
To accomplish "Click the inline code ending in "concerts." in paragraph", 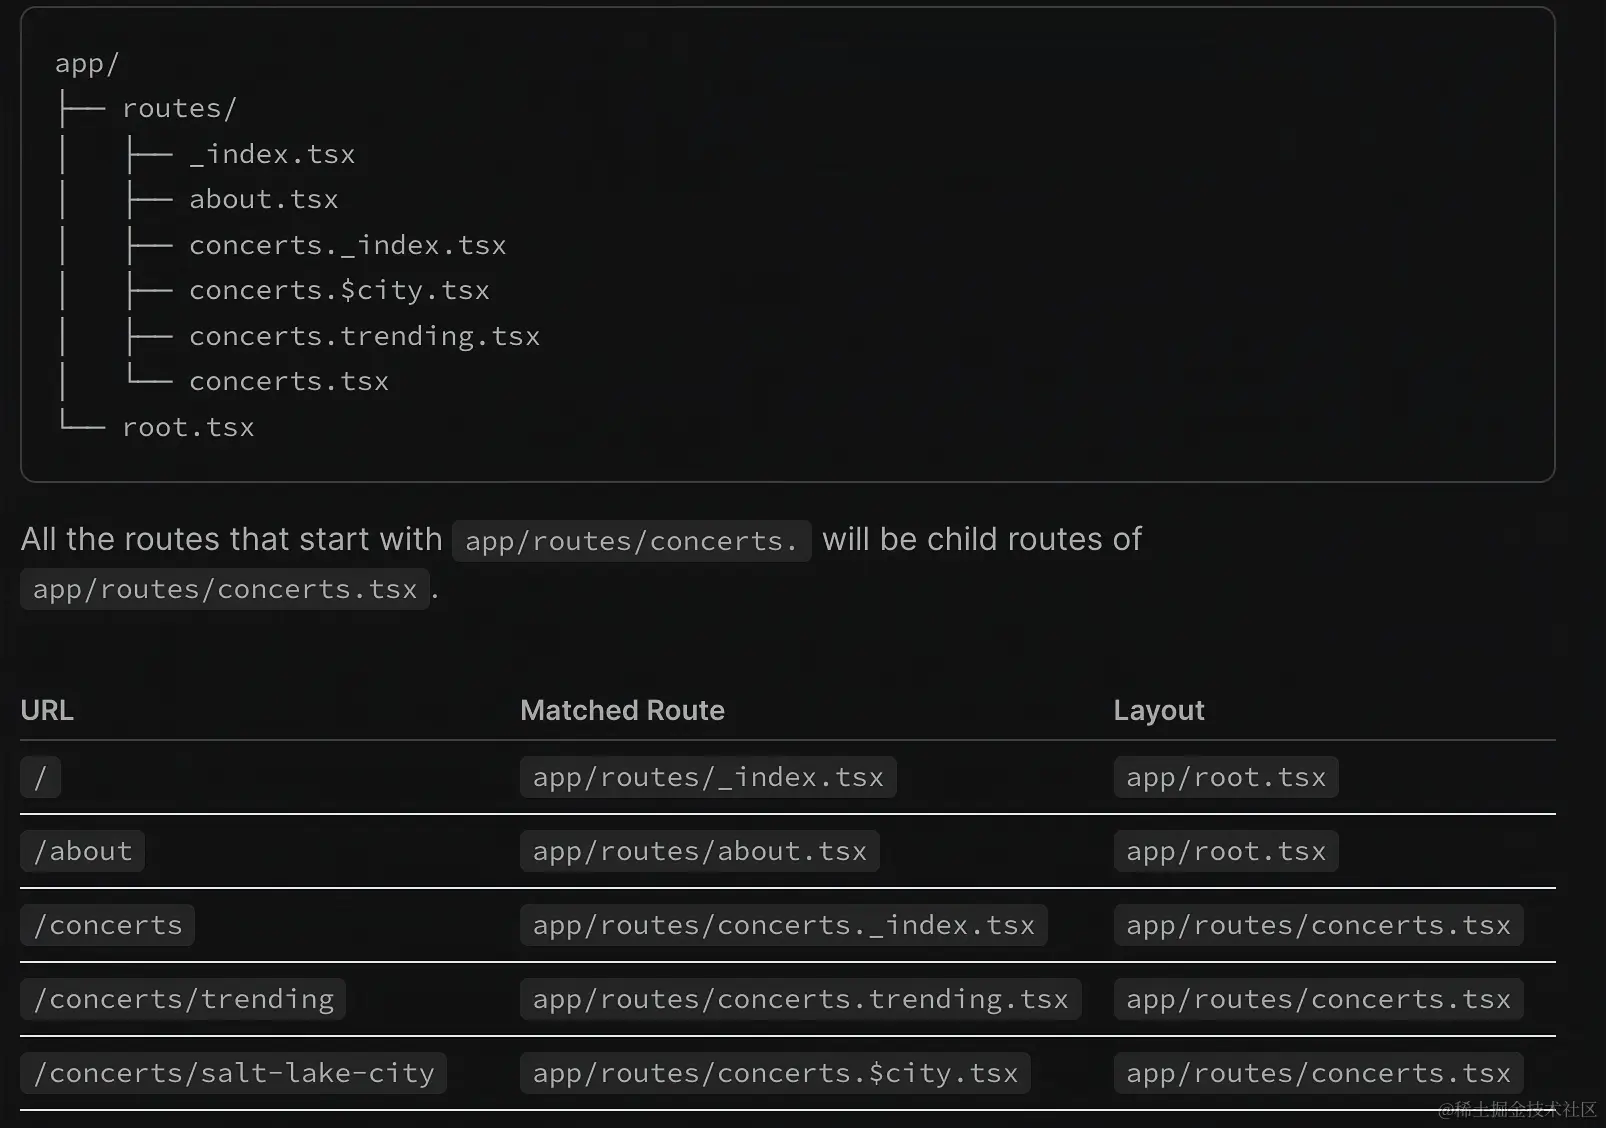I will pyautogui.click(x=631, y=541).
